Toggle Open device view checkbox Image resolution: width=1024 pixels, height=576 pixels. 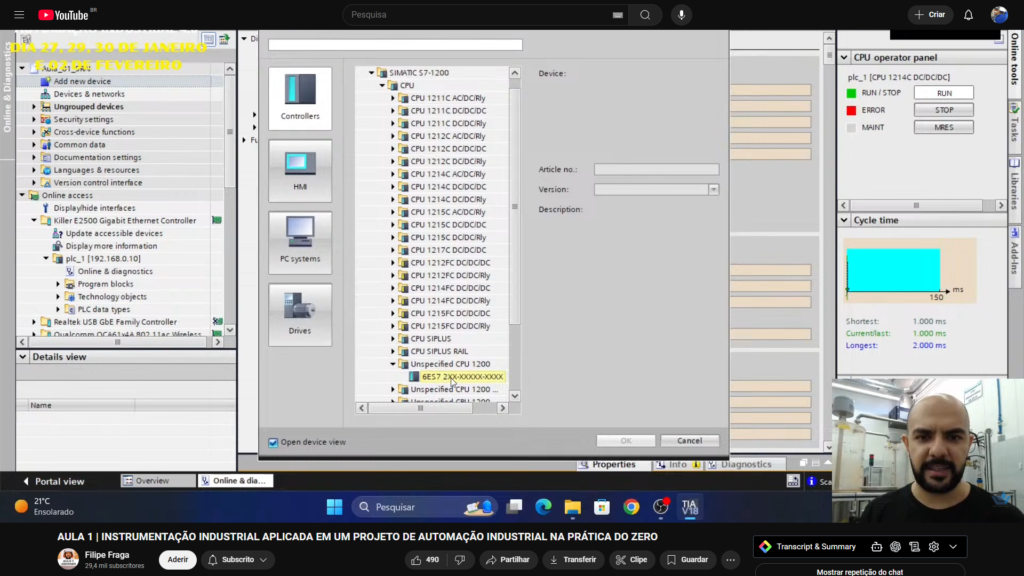(x=273, y=442)
